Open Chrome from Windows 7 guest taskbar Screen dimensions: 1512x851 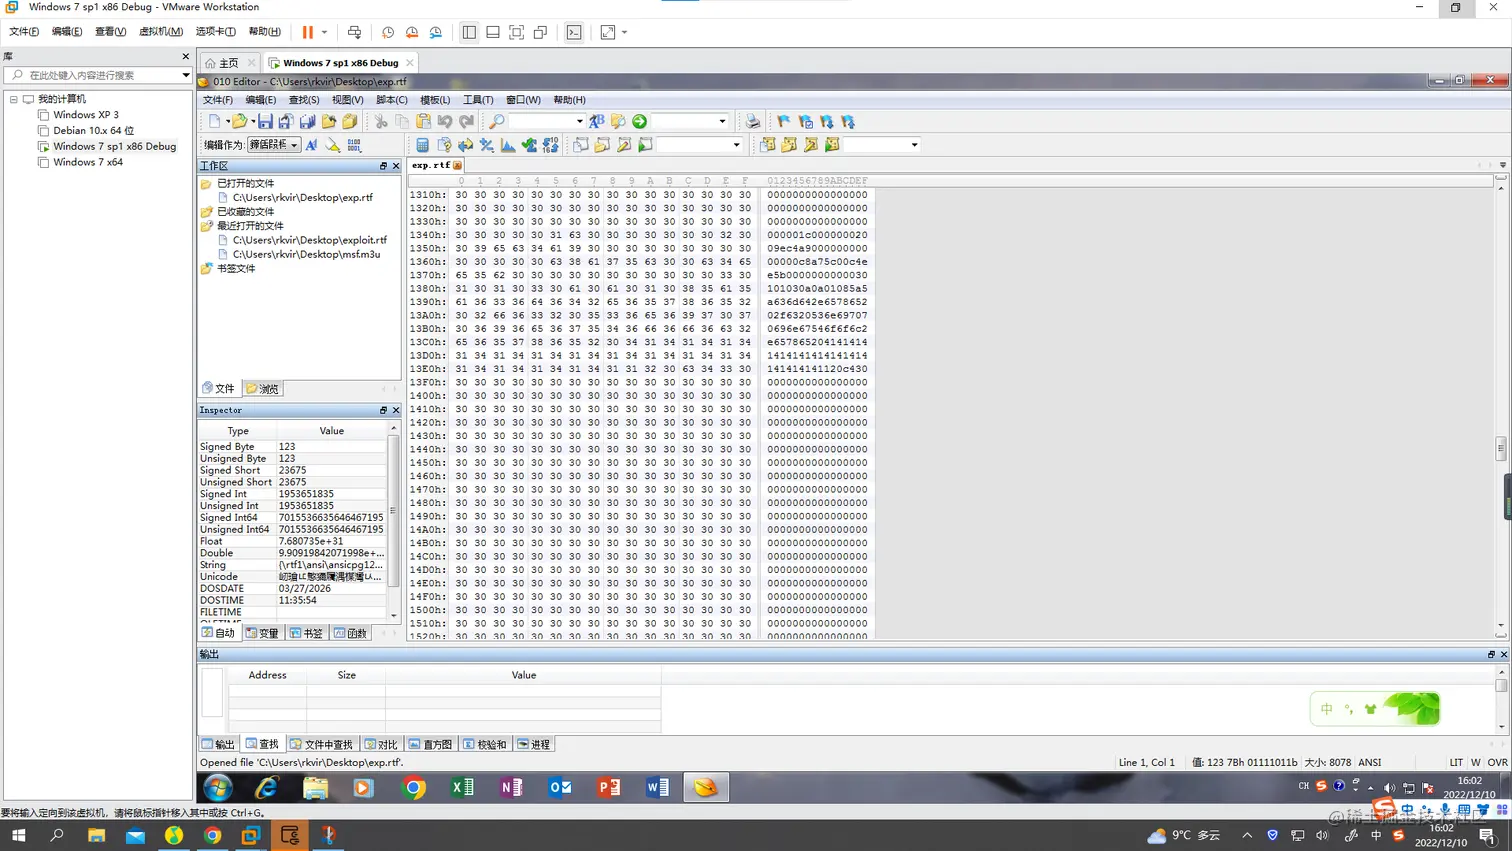(x=413, y=788)
